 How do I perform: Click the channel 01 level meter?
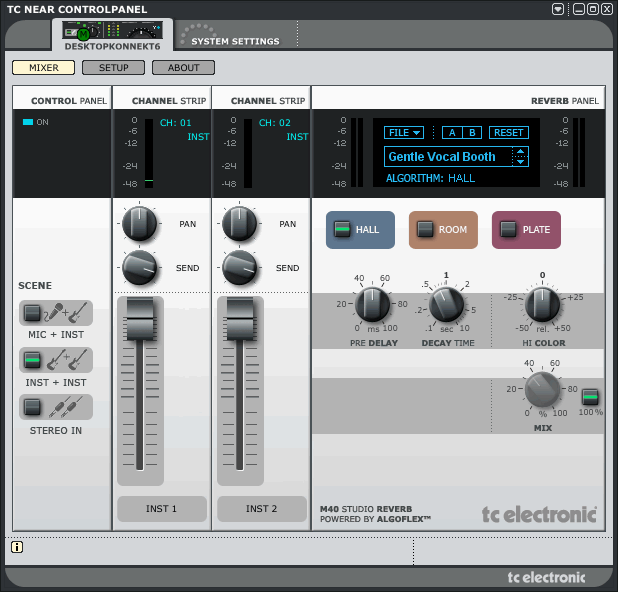click(x=149, y=153)
